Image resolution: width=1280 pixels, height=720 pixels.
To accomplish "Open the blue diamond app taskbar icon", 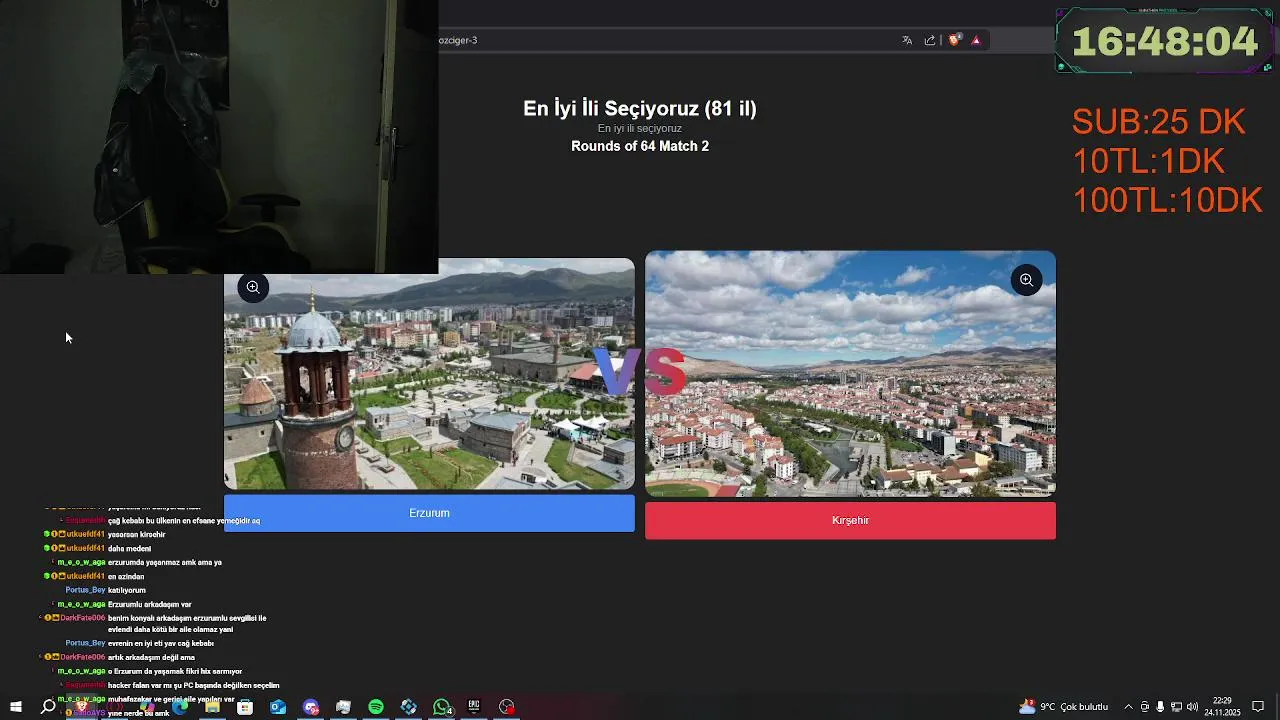I will (409, 707).
